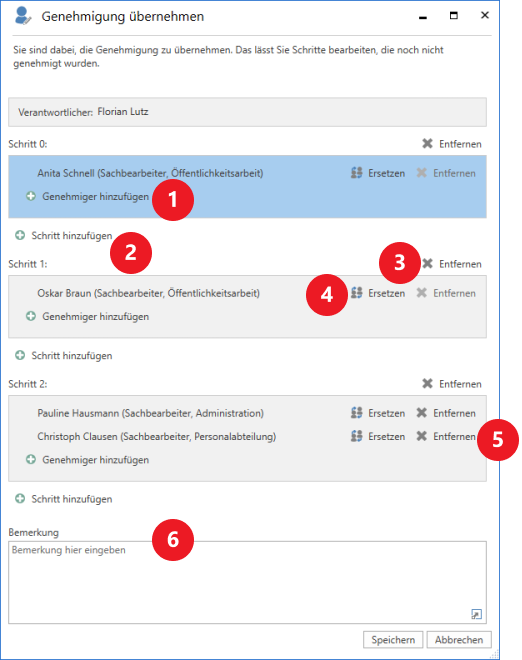Click the remove X icon for Pauline Hausmann

click(421, 413)
